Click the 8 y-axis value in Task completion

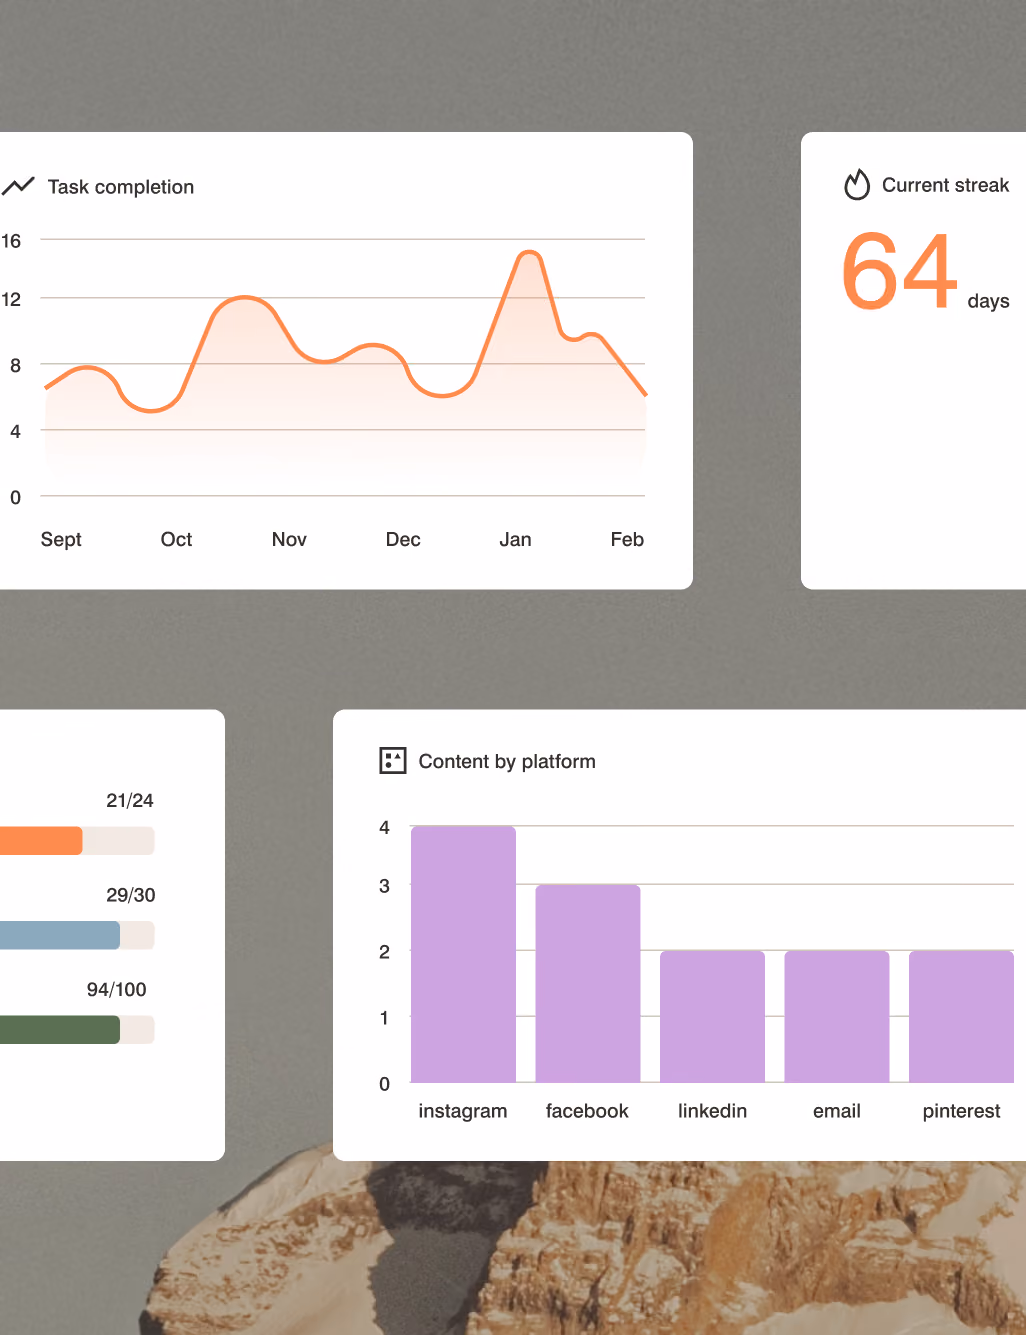(x=15, y=365)
